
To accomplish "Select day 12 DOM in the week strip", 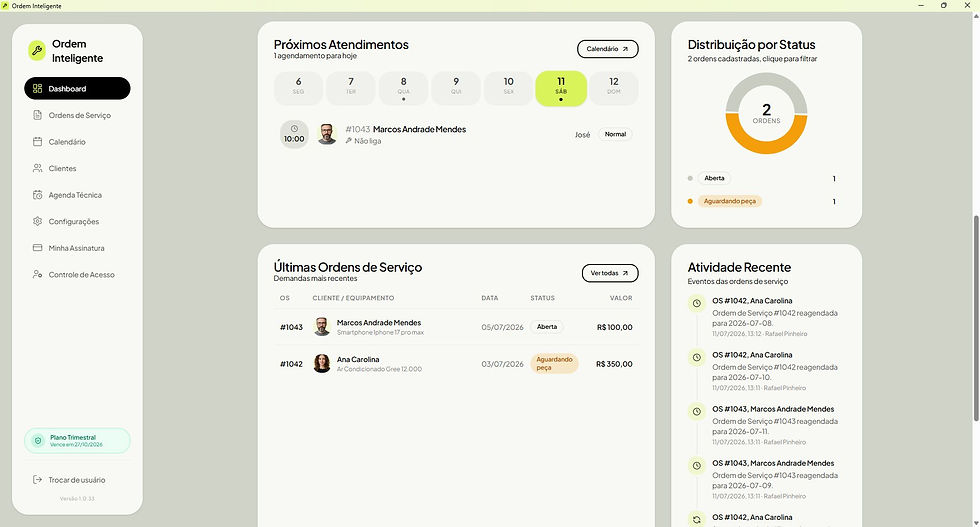I will pos(614,88).
